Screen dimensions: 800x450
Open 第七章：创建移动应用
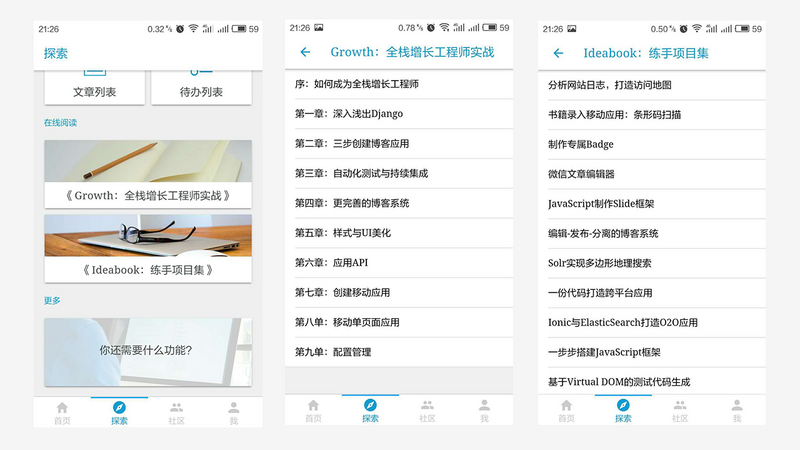tap(399, 293)
